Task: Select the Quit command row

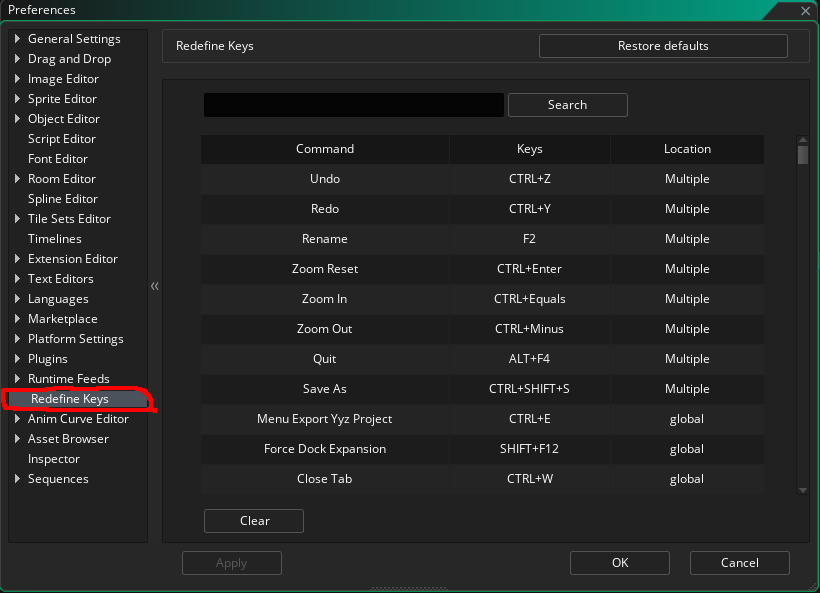Action: point(482,359)
